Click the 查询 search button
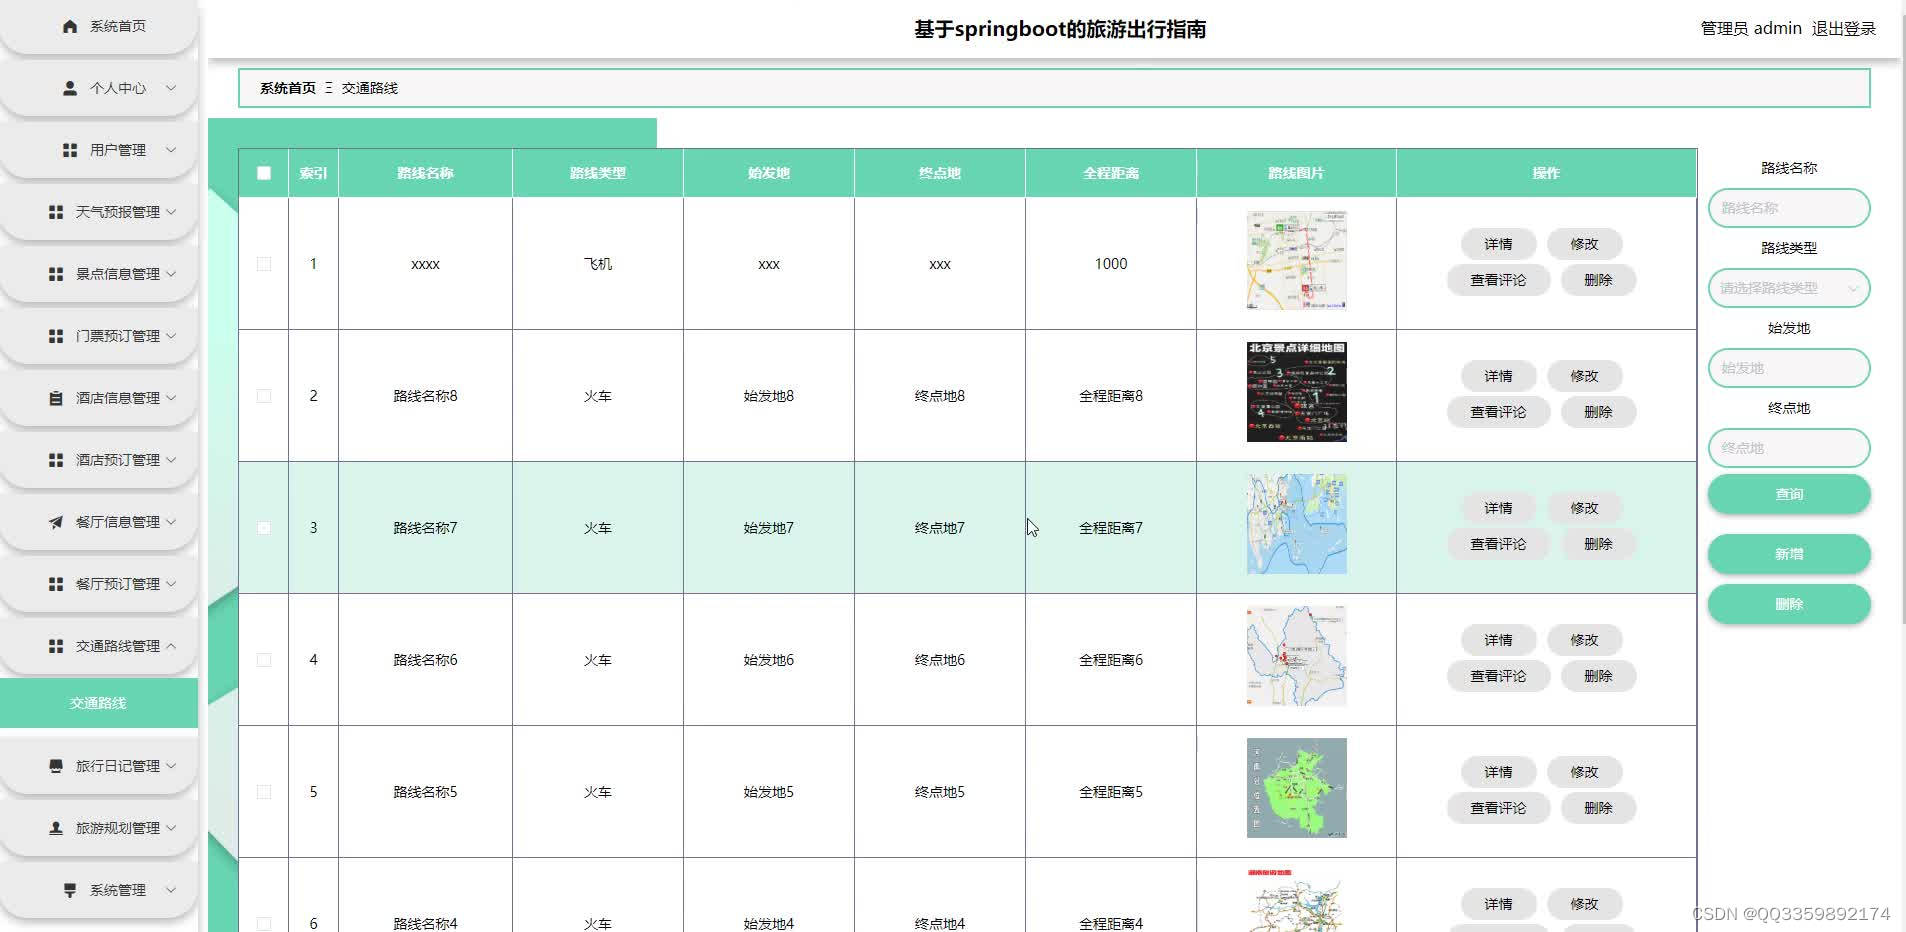The image size is (1906, 932). [x=1789, y=494]
